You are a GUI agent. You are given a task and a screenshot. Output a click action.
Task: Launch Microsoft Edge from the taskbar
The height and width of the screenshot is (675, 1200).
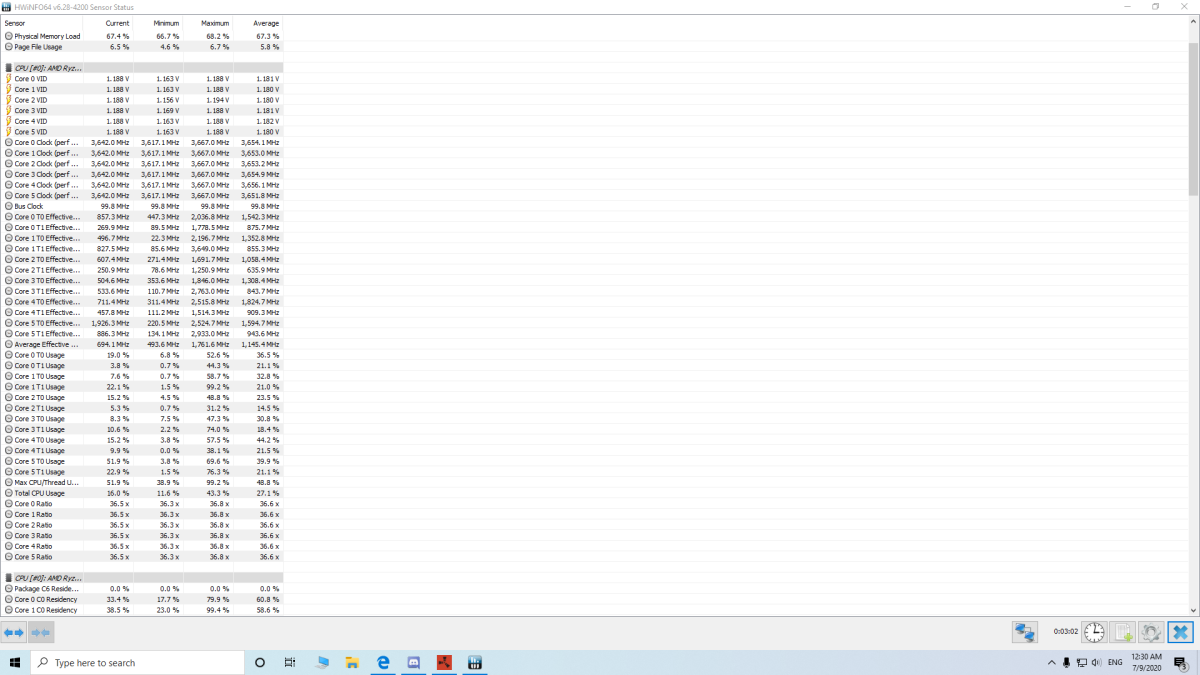383,662
